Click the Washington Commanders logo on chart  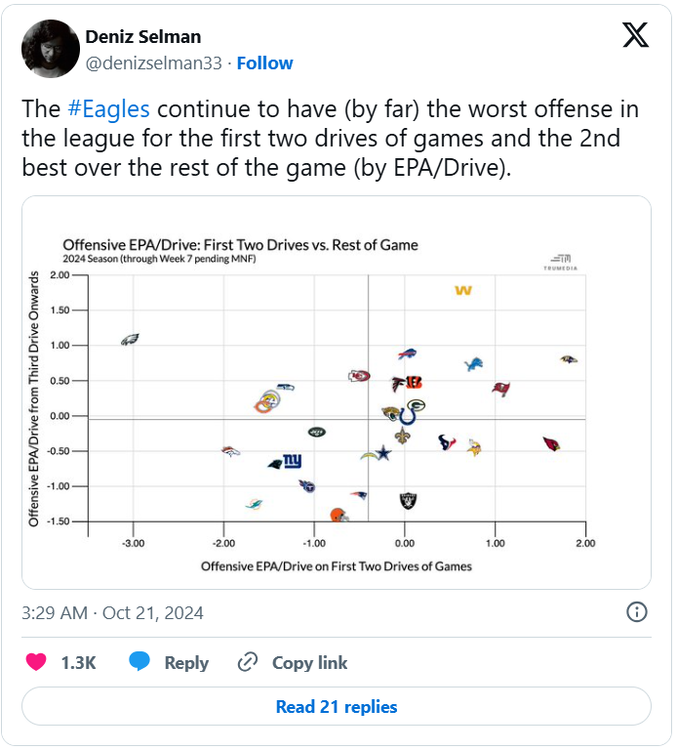(462, 291)
